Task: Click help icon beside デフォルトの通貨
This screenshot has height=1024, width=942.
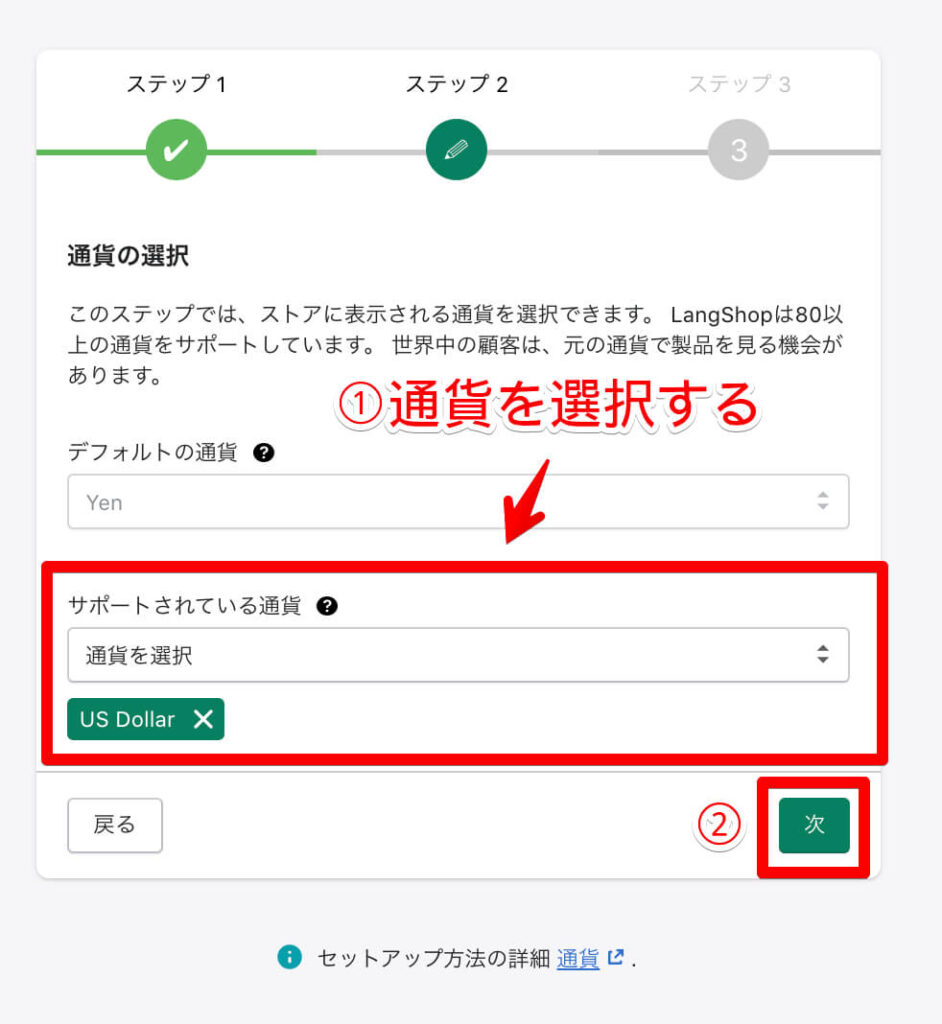Action: coord(263,452)
